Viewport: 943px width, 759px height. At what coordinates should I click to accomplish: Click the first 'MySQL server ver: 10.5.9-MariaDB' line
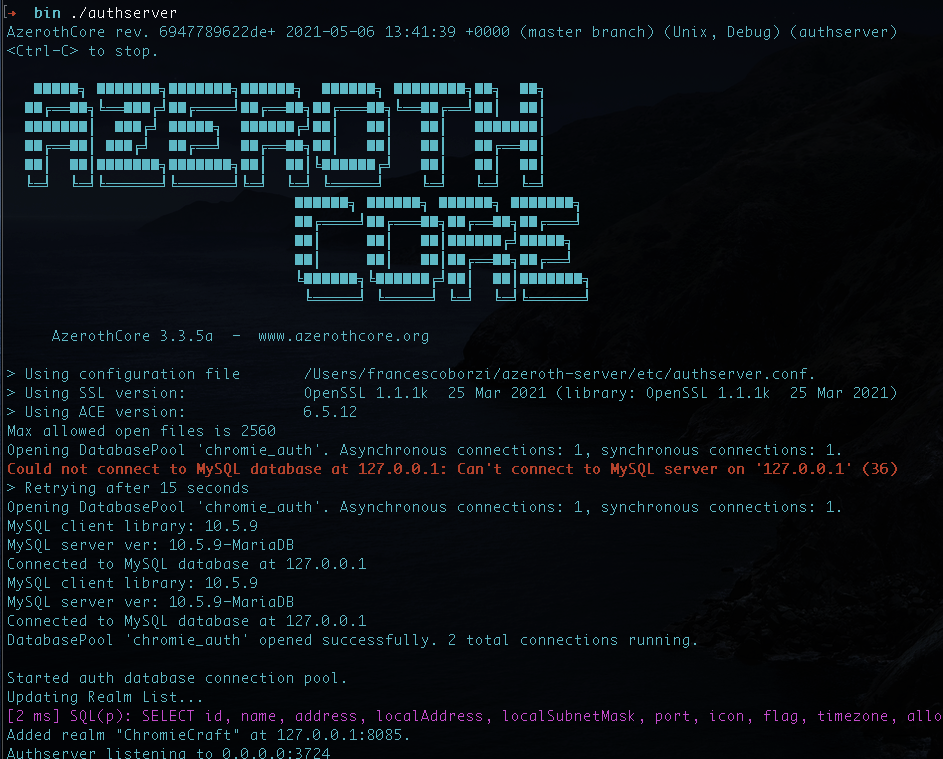[x=150, y=545]
